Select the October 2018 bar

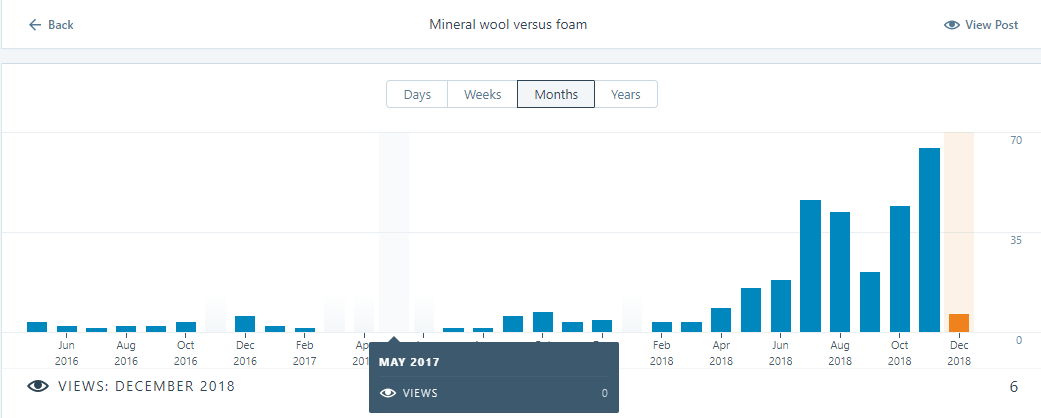(899, 269)
